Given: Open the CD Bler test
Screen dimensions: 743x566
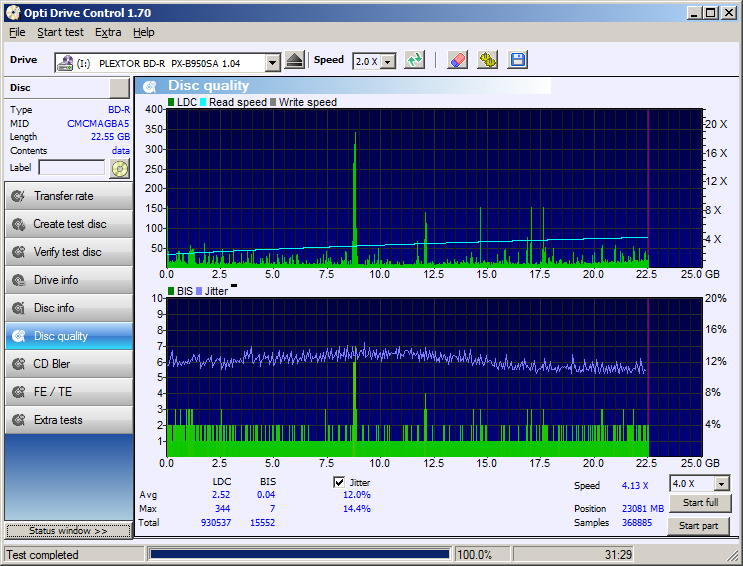Looking at the screenshot, I should coord(69,364).
